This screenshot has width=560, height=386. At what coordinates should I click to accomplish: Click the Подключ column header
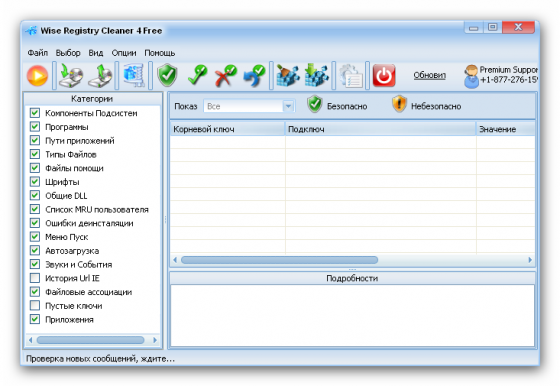tap(380, 129)
